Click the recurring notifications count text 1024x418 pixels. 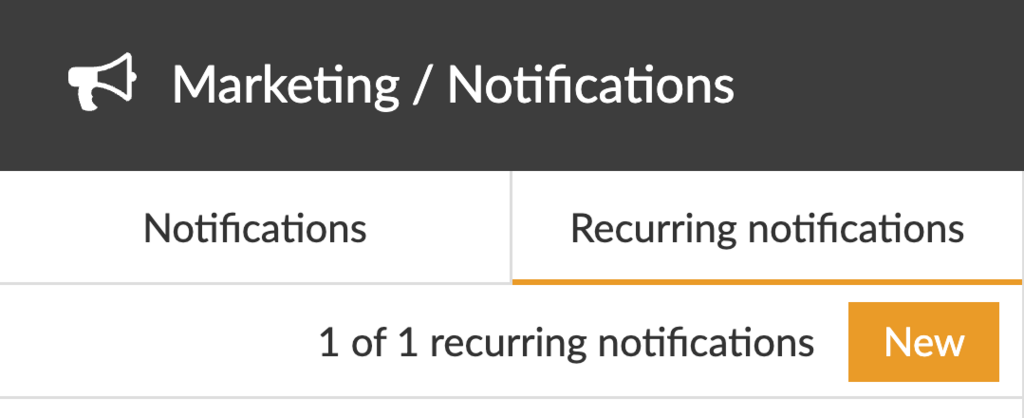pyautogui.click(x=565, y=343)
